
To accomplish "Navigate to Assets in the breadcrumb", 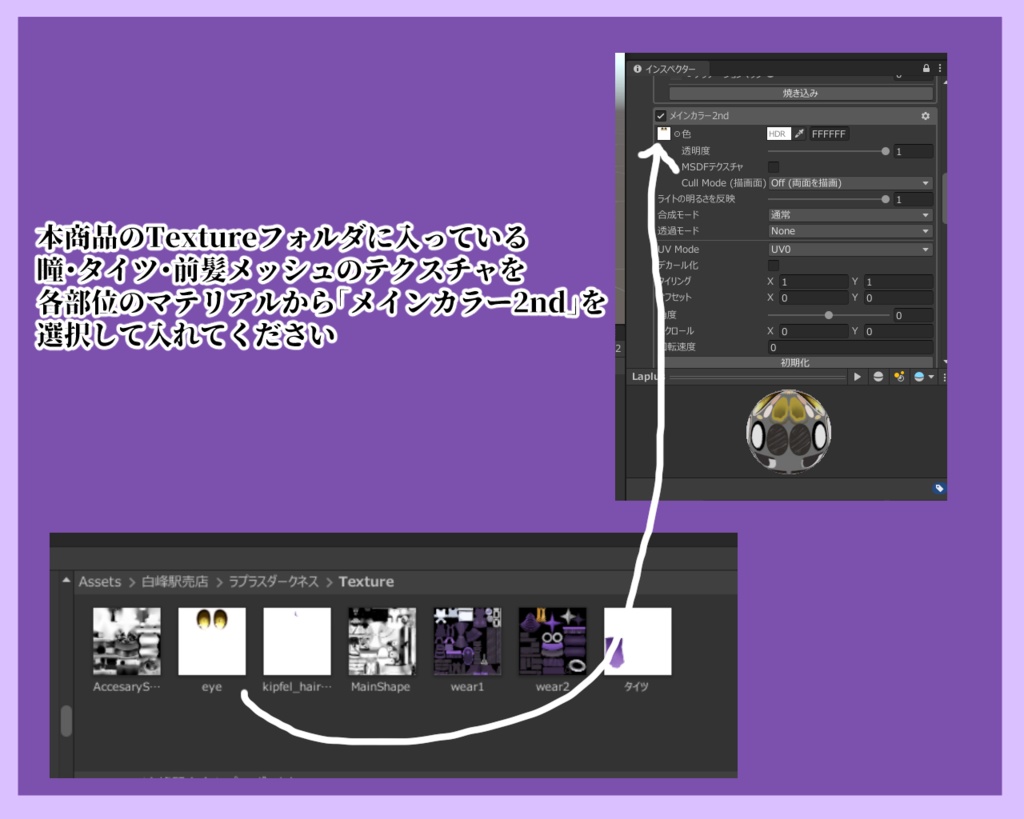I will (100, 581).
